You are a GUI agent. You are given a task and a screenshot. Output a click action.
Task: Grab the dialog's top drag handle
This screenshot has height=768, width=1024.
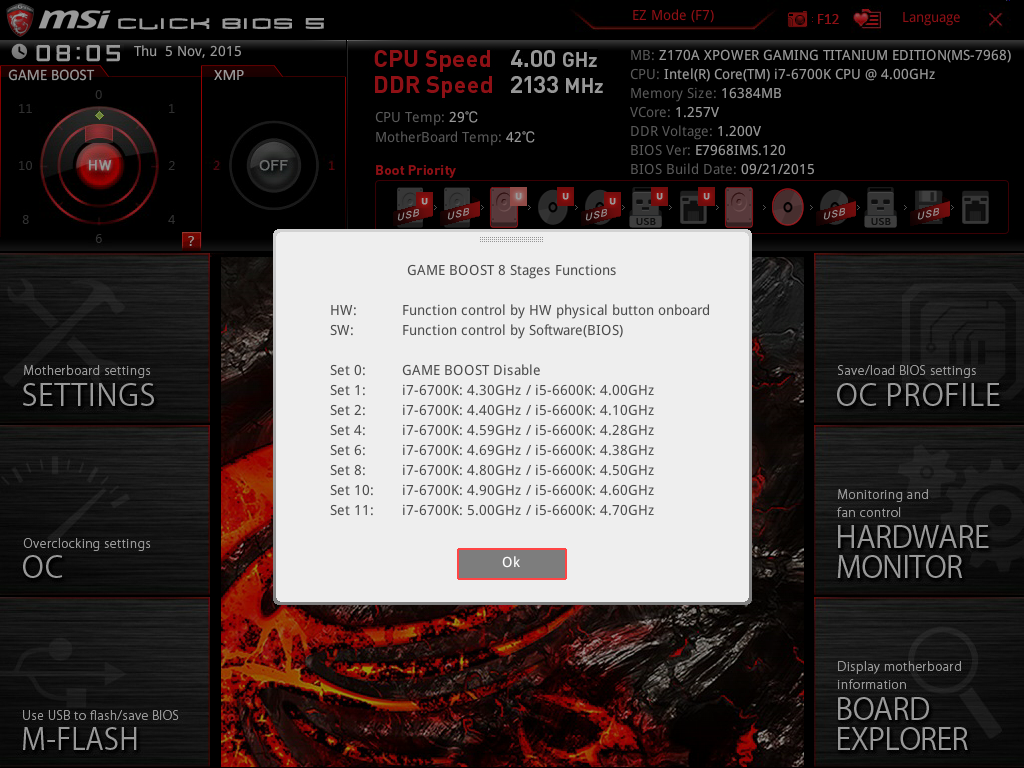511,240
